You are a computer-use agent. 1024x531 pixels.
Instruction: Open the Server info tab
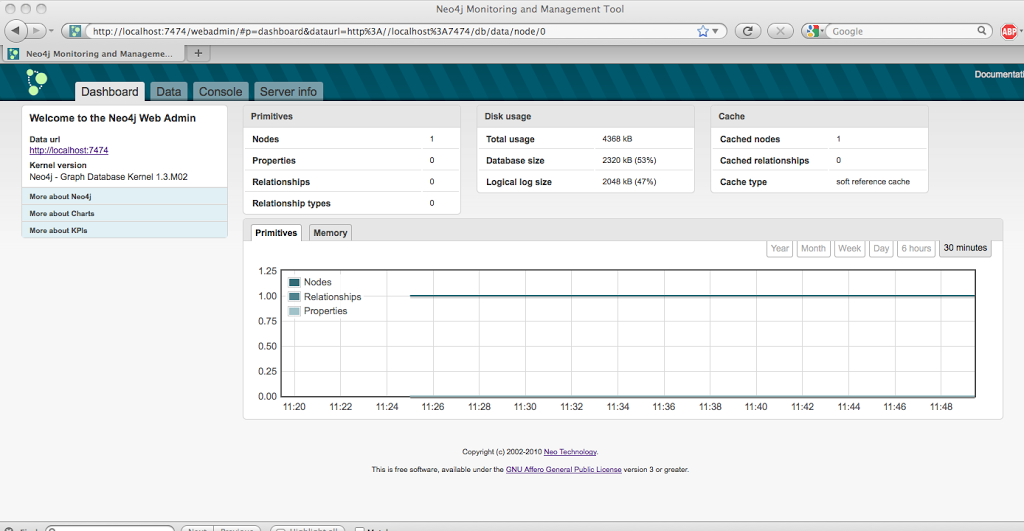(x=288, y=91)
